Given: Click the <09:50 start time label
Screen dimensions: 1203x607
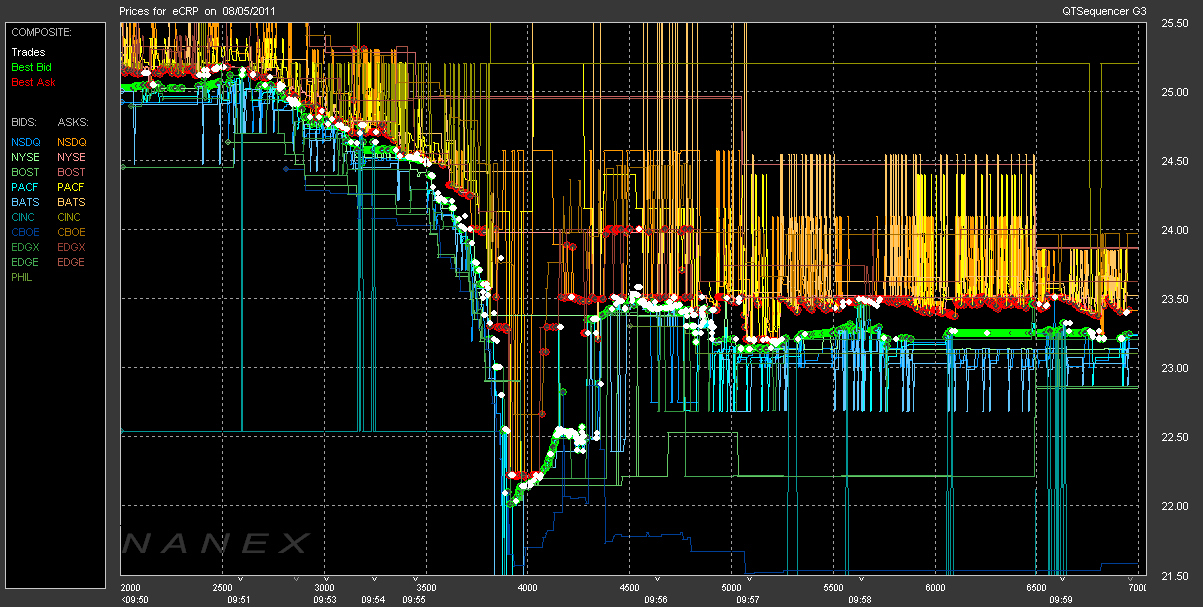Looking at the screenshot, I should coord(134,599).
